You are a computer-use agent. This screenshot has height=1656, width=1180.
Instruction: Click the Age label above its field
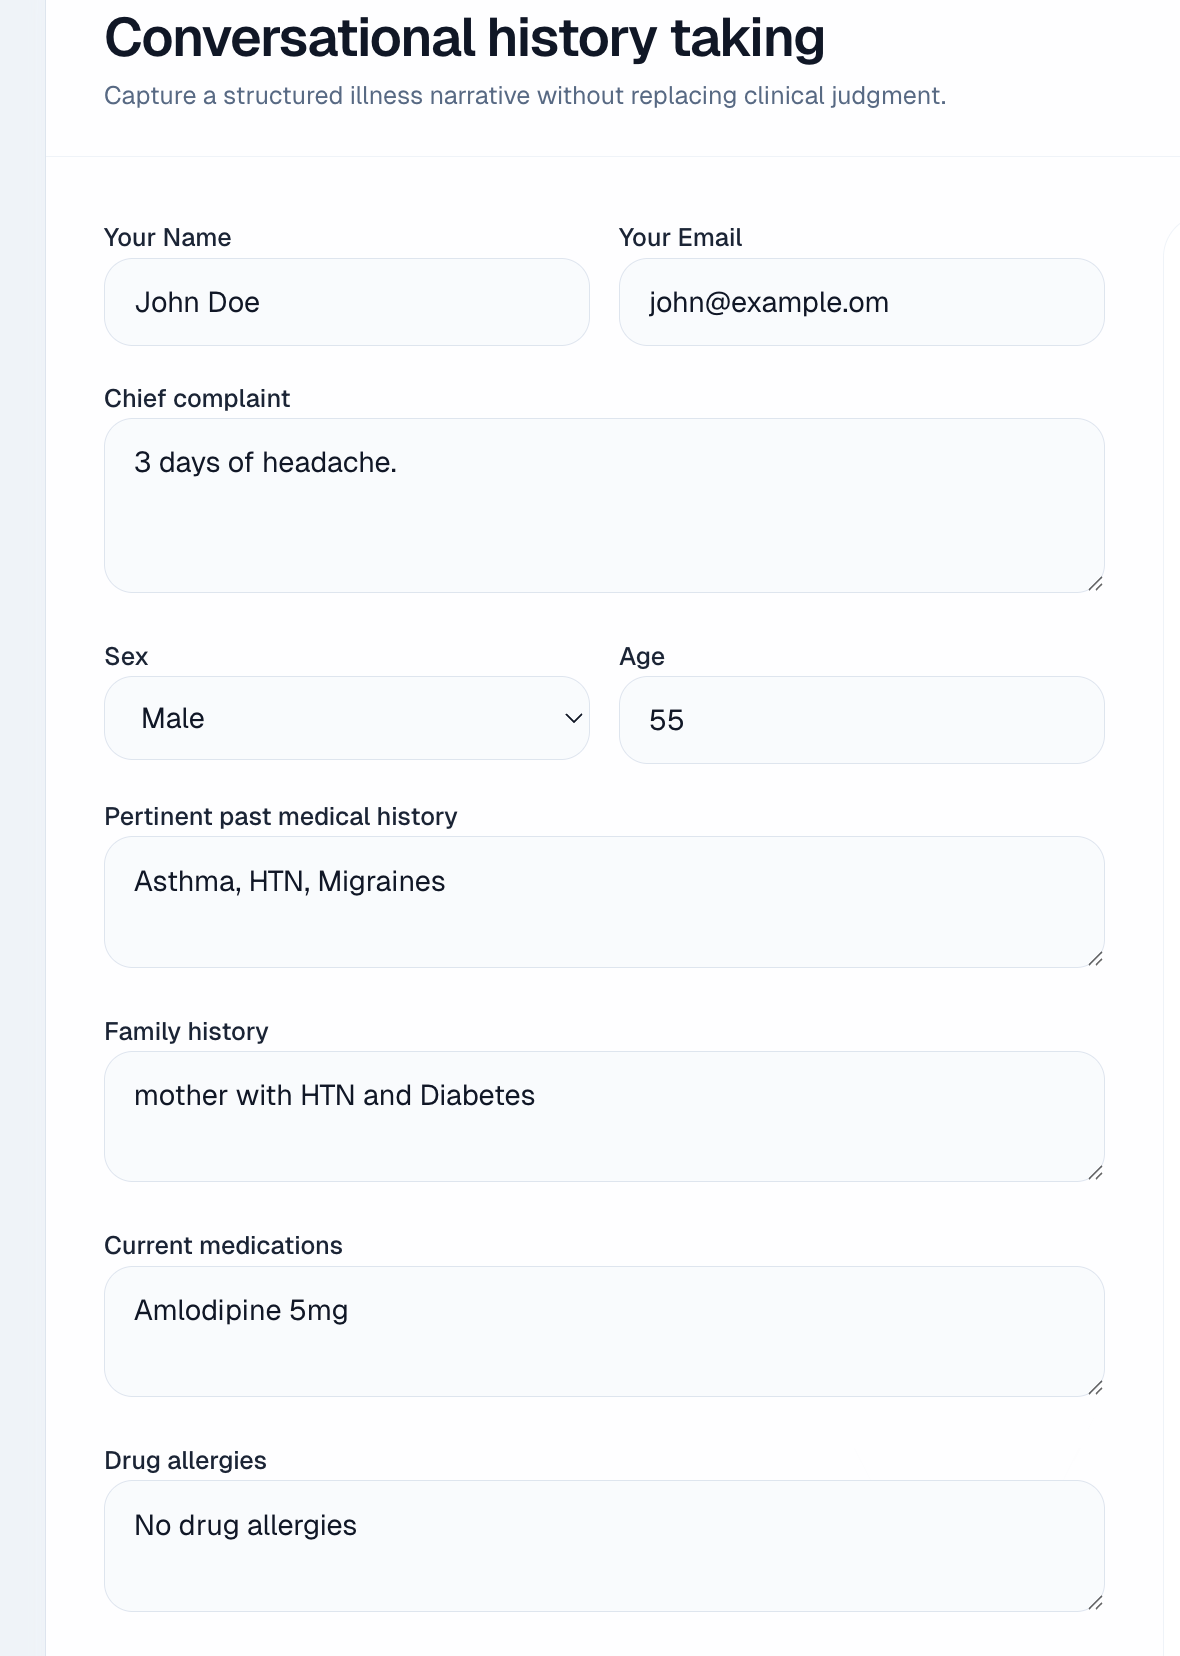tap(641, 656)
